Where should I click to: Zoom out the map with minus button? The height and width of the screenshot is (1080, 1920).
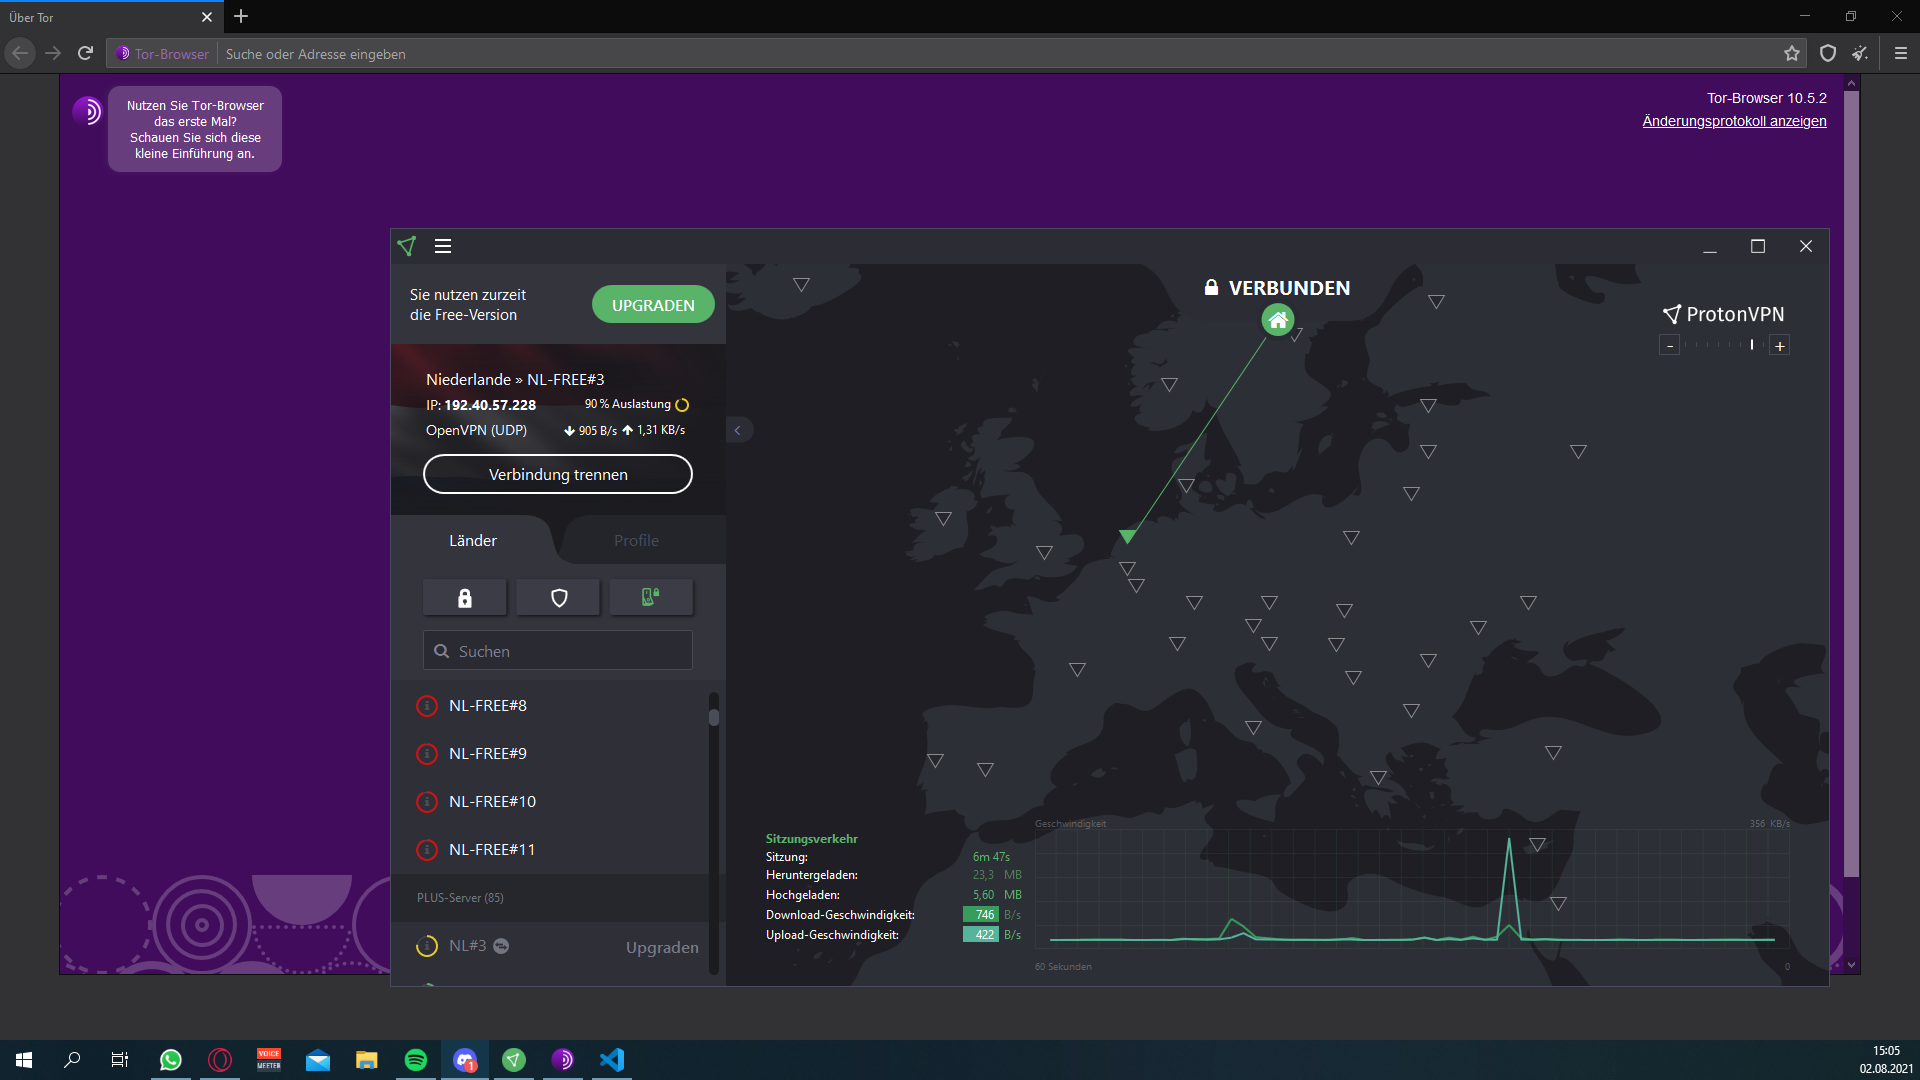(x=1669, y=346)
